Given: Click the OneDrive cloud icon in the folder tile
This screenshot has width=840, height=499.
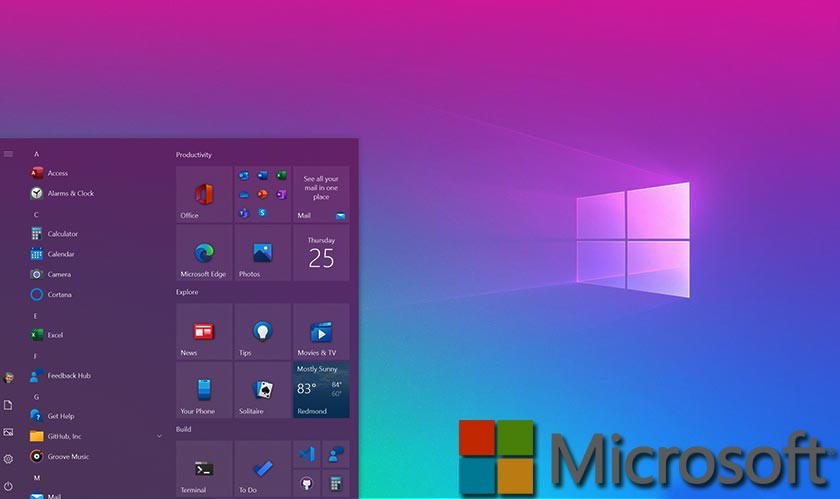Looking at the screenshot, I should coord(244,195).
